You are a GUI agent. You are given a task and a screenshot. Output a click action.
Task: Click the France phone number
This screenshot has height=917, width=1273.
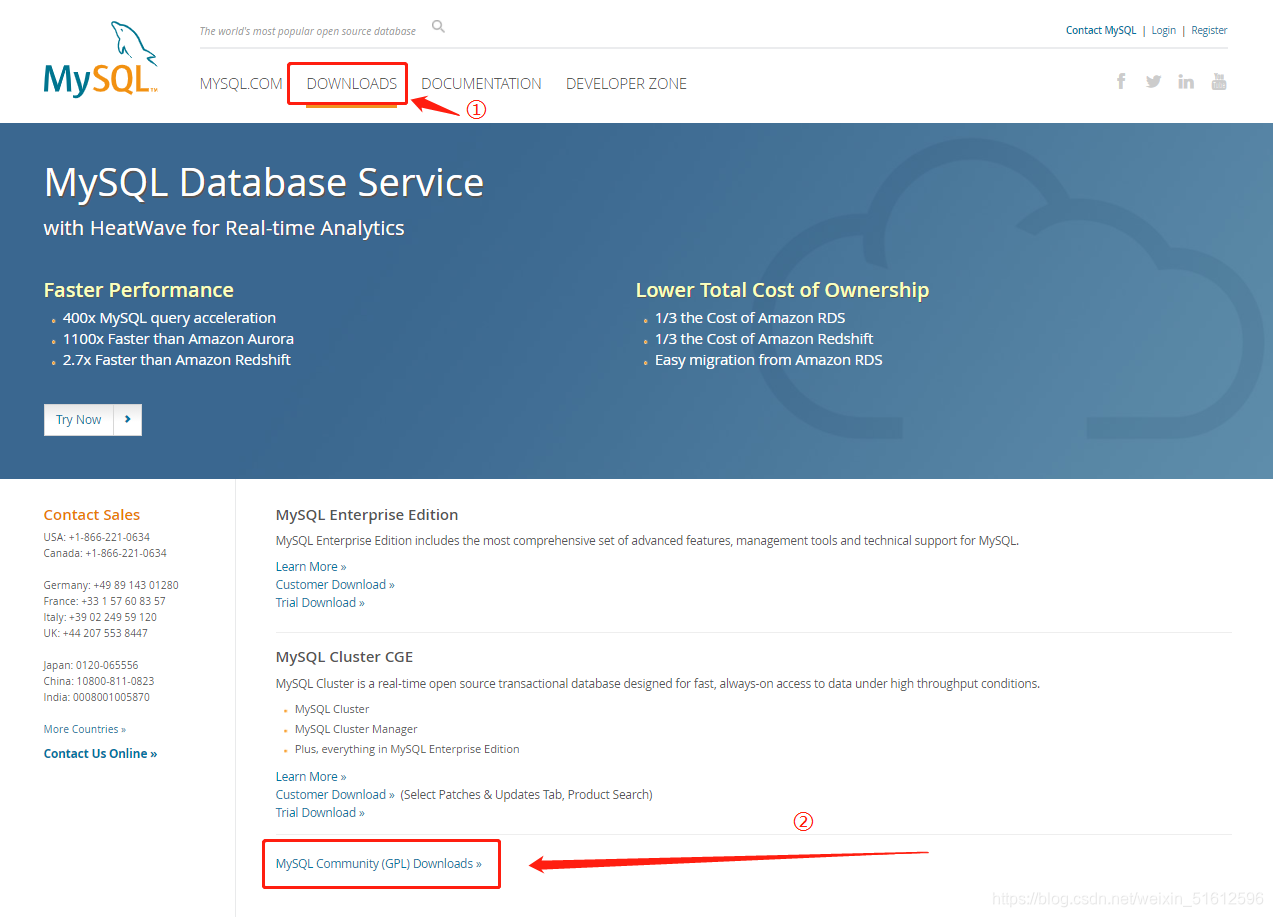pos(123,601)
